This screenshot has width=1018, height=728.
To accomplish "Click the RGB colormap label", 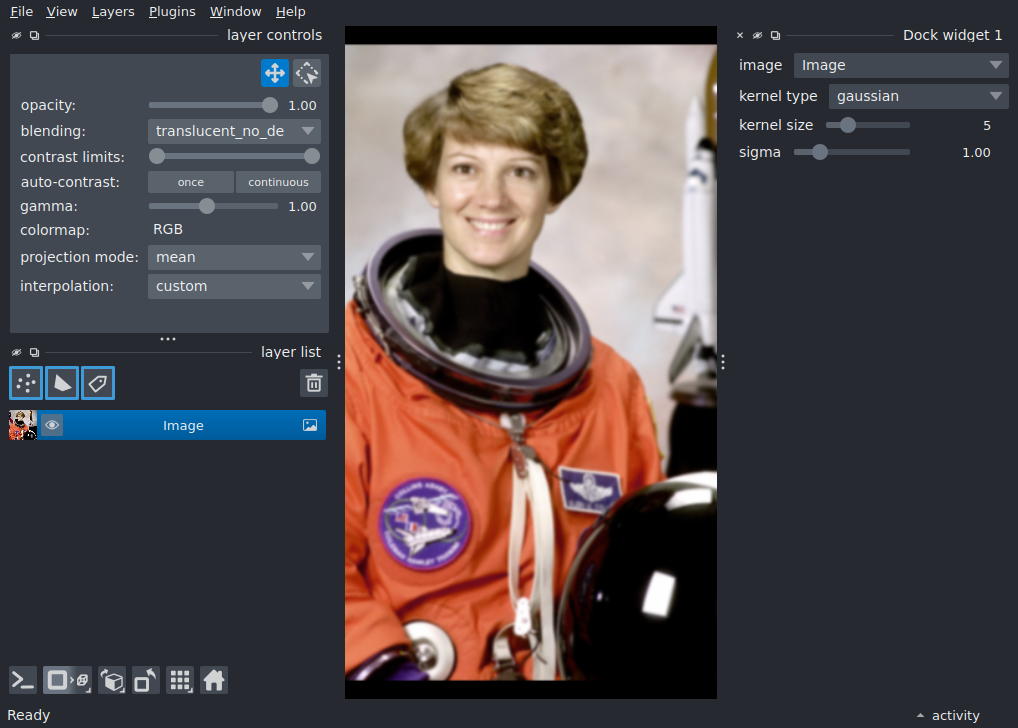I will coord(168,229).
